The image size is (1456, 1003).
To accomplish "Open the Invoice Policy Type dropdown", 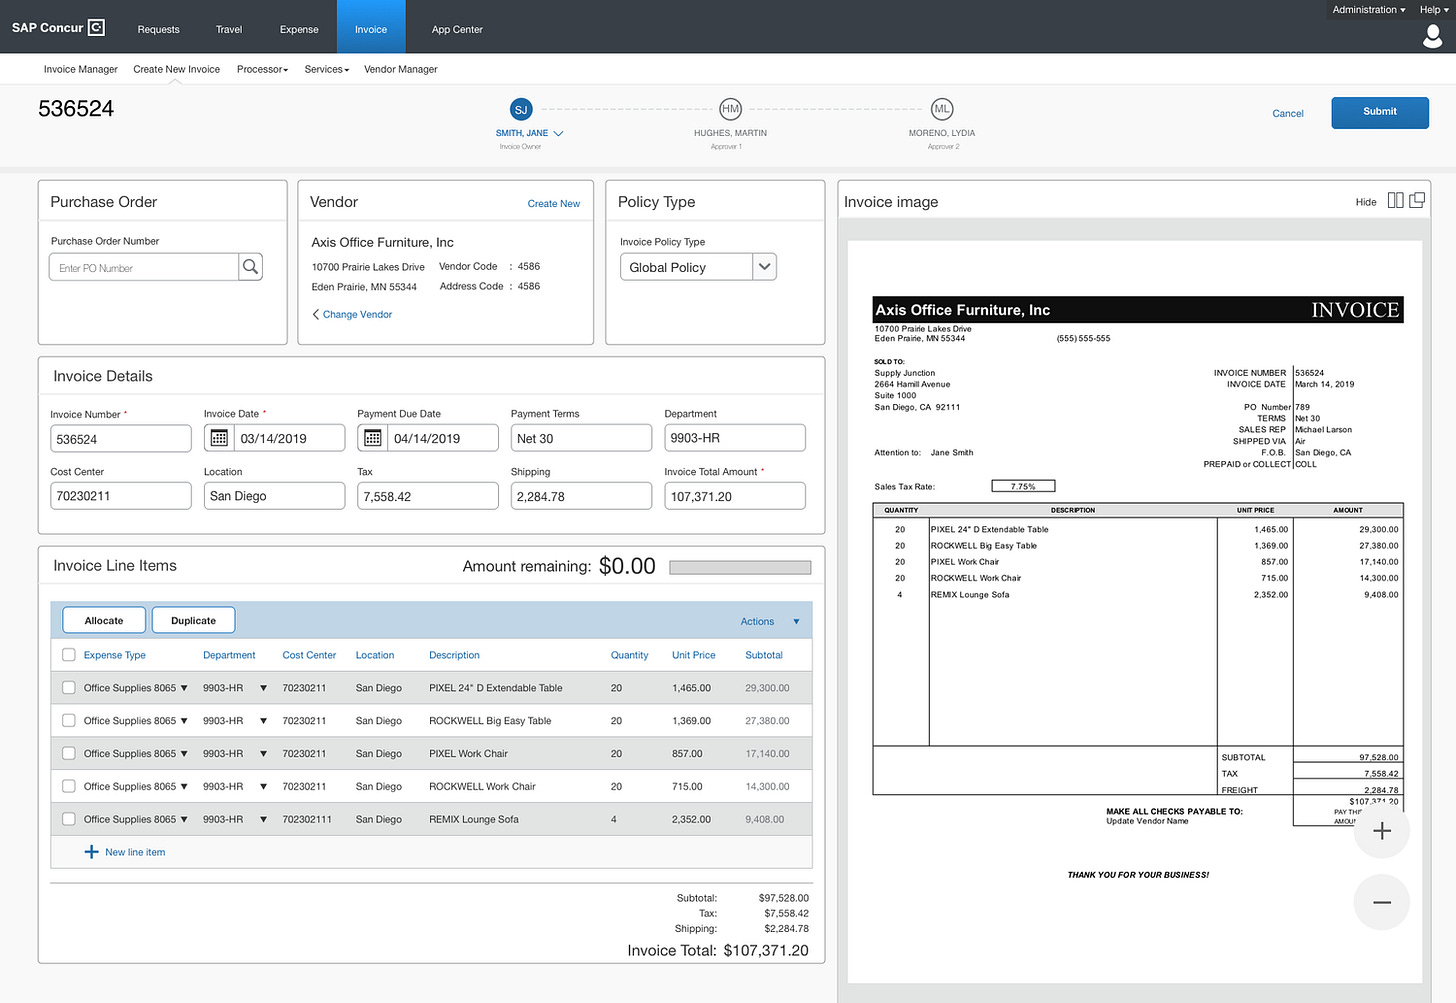I will click(698, 267).
